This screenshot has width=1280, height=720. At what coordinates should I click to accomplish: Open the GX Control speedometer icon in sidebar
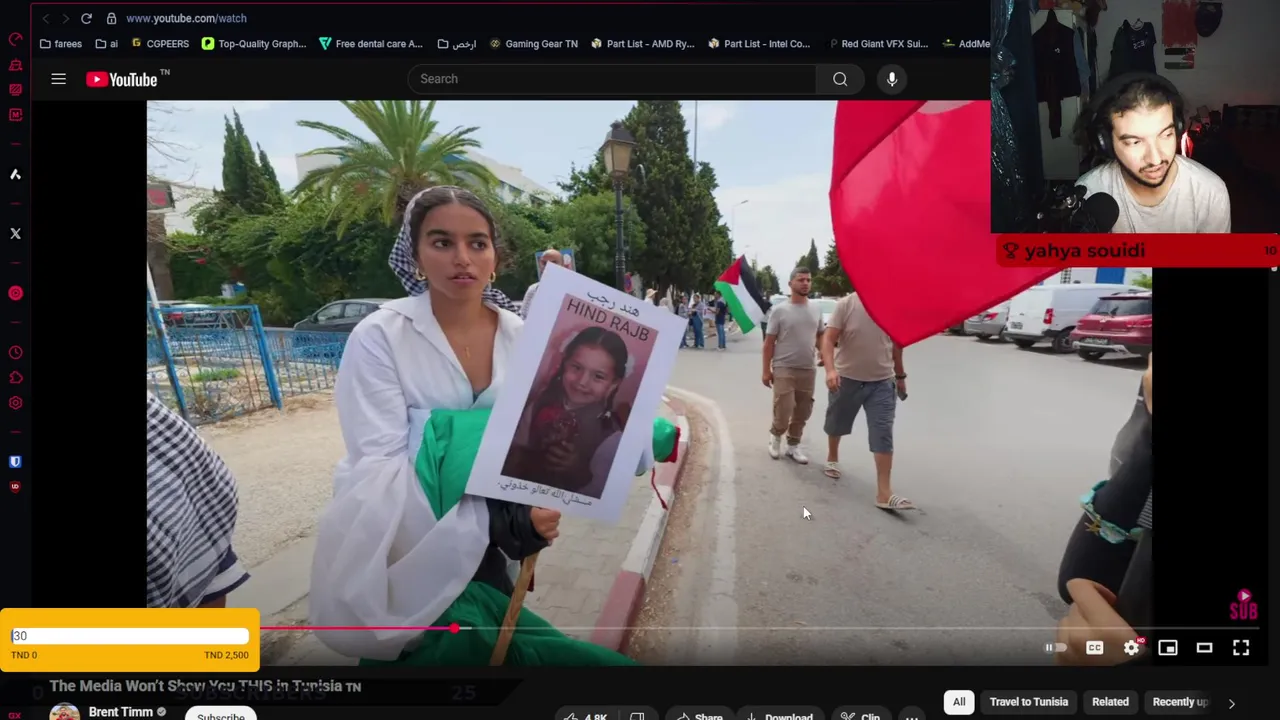tap(15, 40)
